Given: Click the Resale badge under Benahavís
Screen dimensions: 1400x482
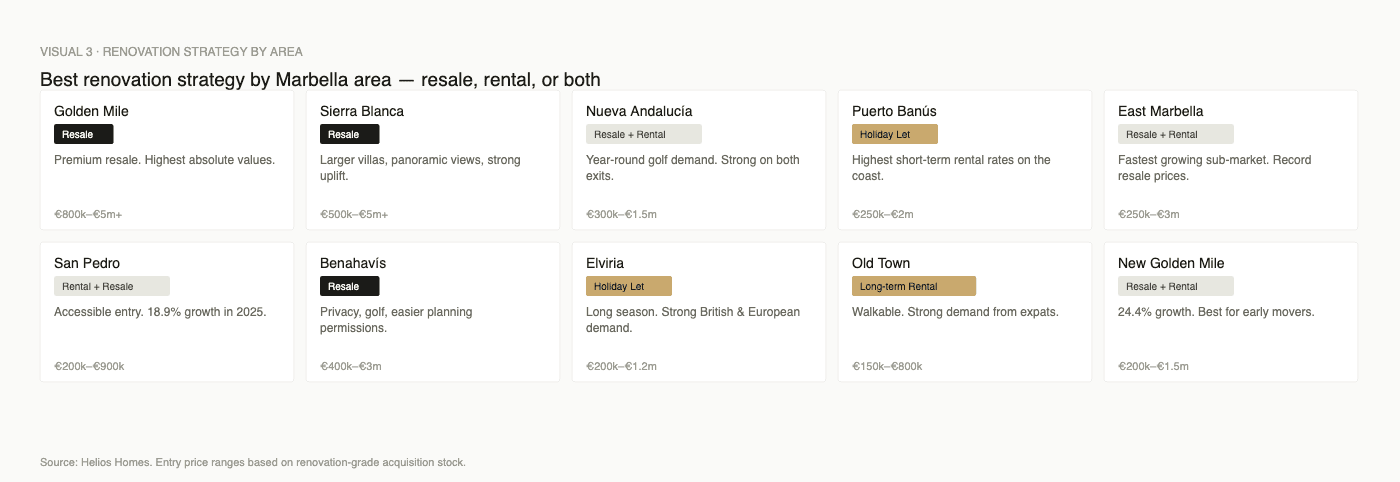Looking at the screenshot, I should click(x=349, y=286).
